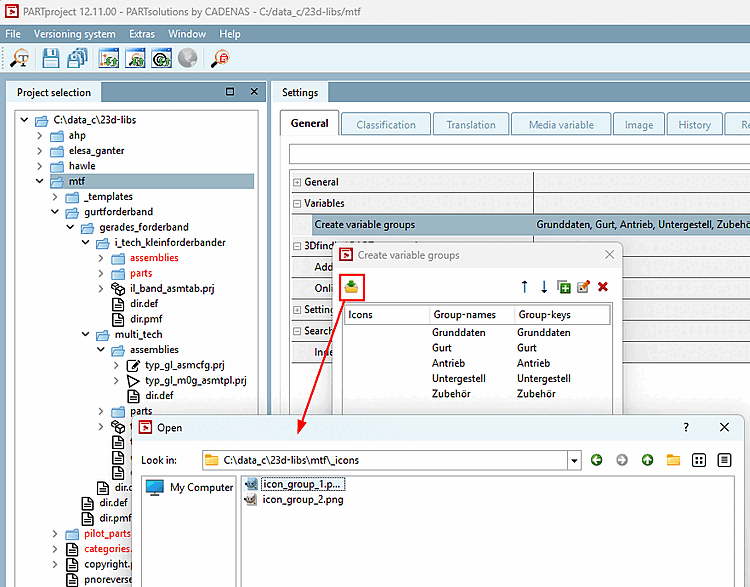Click the search field above settings list
Screen dimensions: 750x587
tap(519, 154)
